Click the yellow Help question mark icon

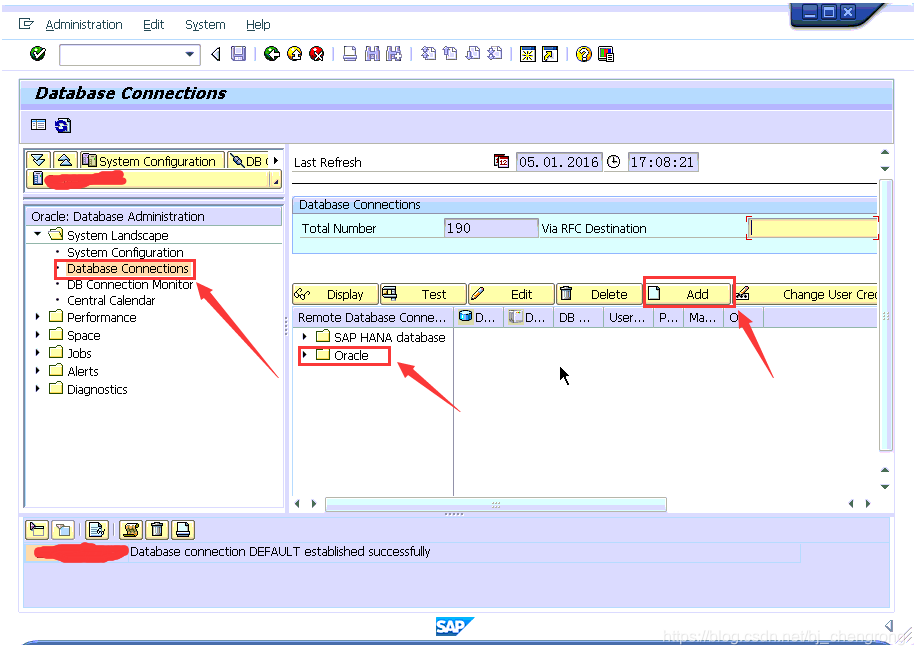point(583,54)
